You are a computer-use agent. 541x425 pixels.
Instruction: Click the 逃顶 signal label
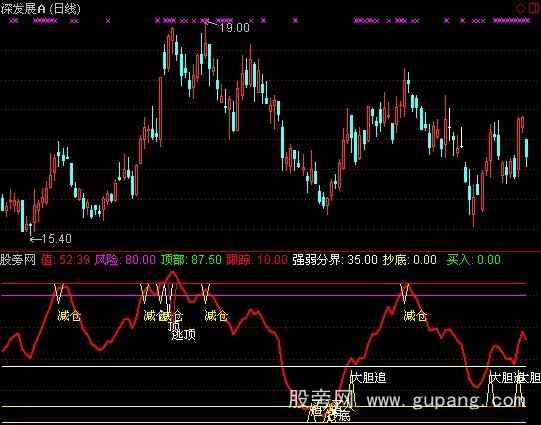184,334
